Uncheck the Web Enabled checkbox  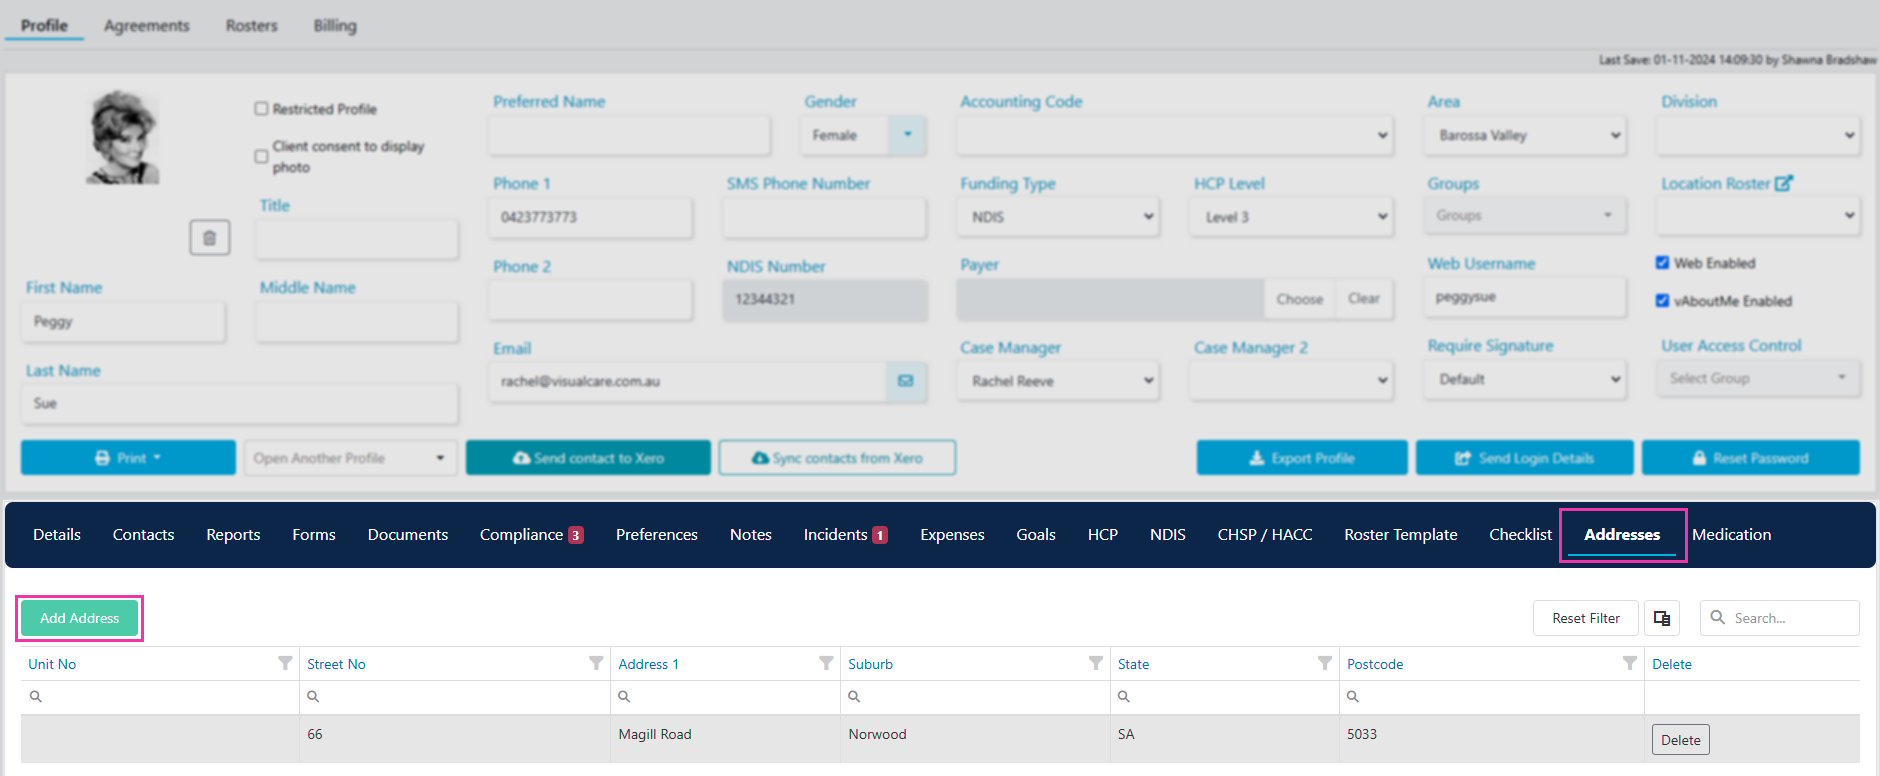click(x=1662, y=262)
